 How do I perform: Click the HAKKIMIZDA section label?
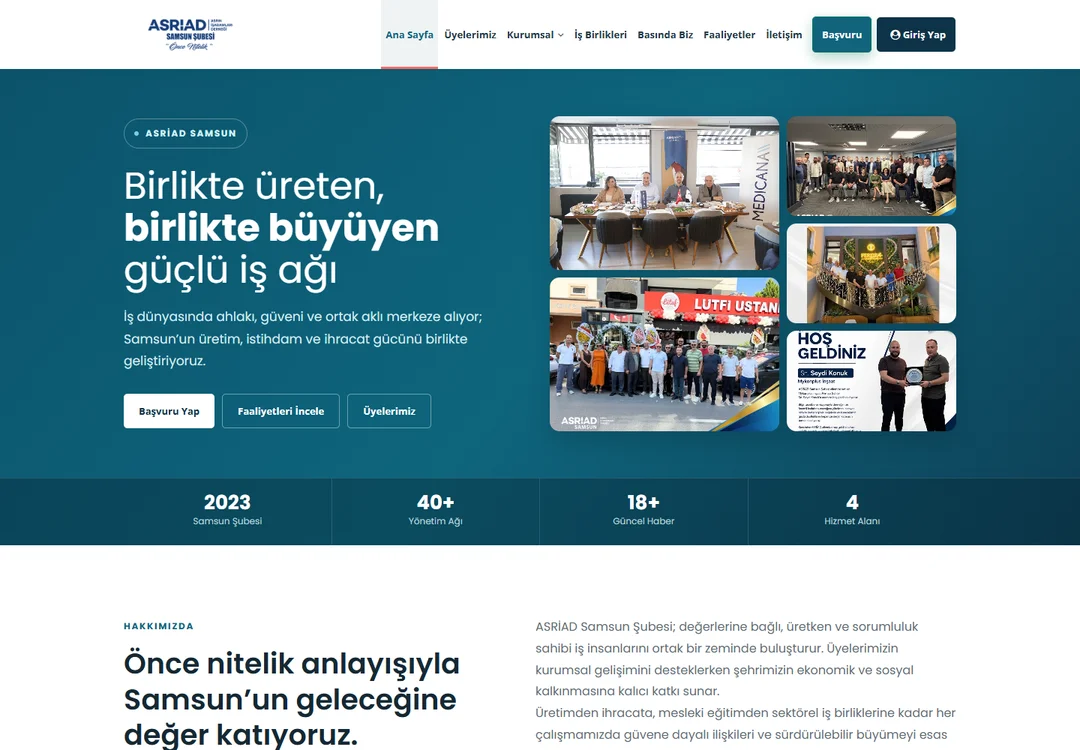(x=158, y=626)
